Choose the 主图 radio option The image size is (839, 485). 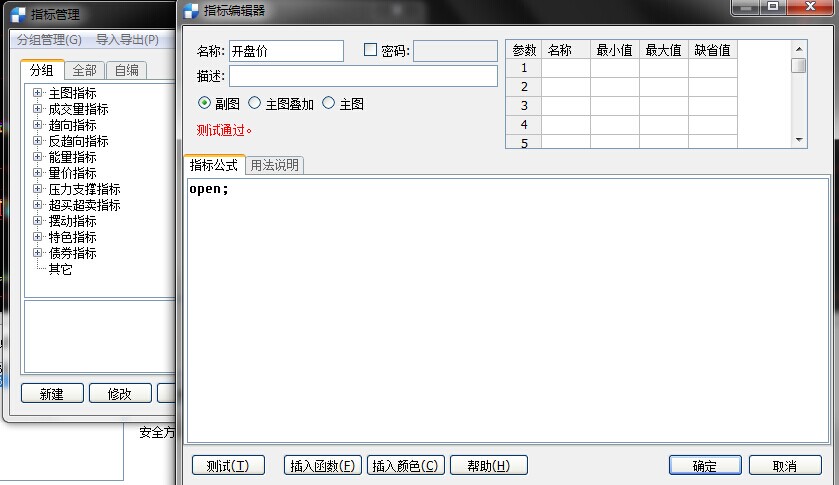coord(328,103)
